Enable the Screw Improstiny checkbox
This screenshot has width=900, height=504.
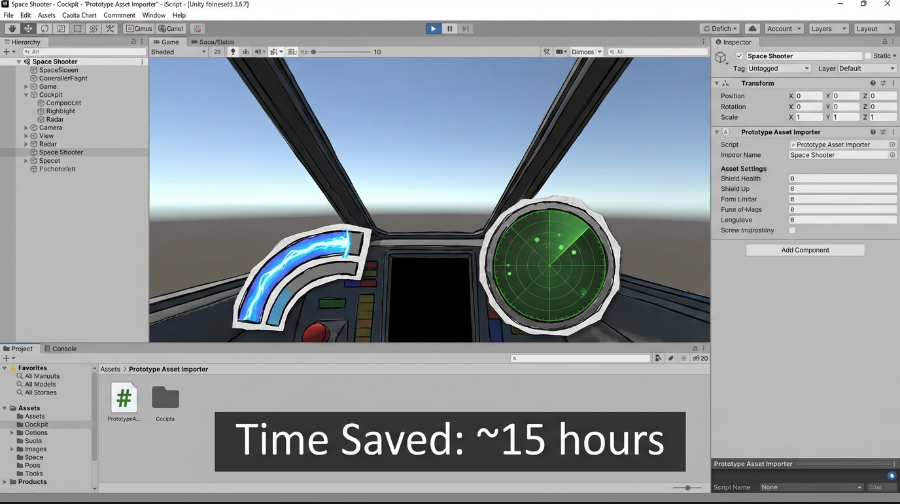click(x=792, y=230)
